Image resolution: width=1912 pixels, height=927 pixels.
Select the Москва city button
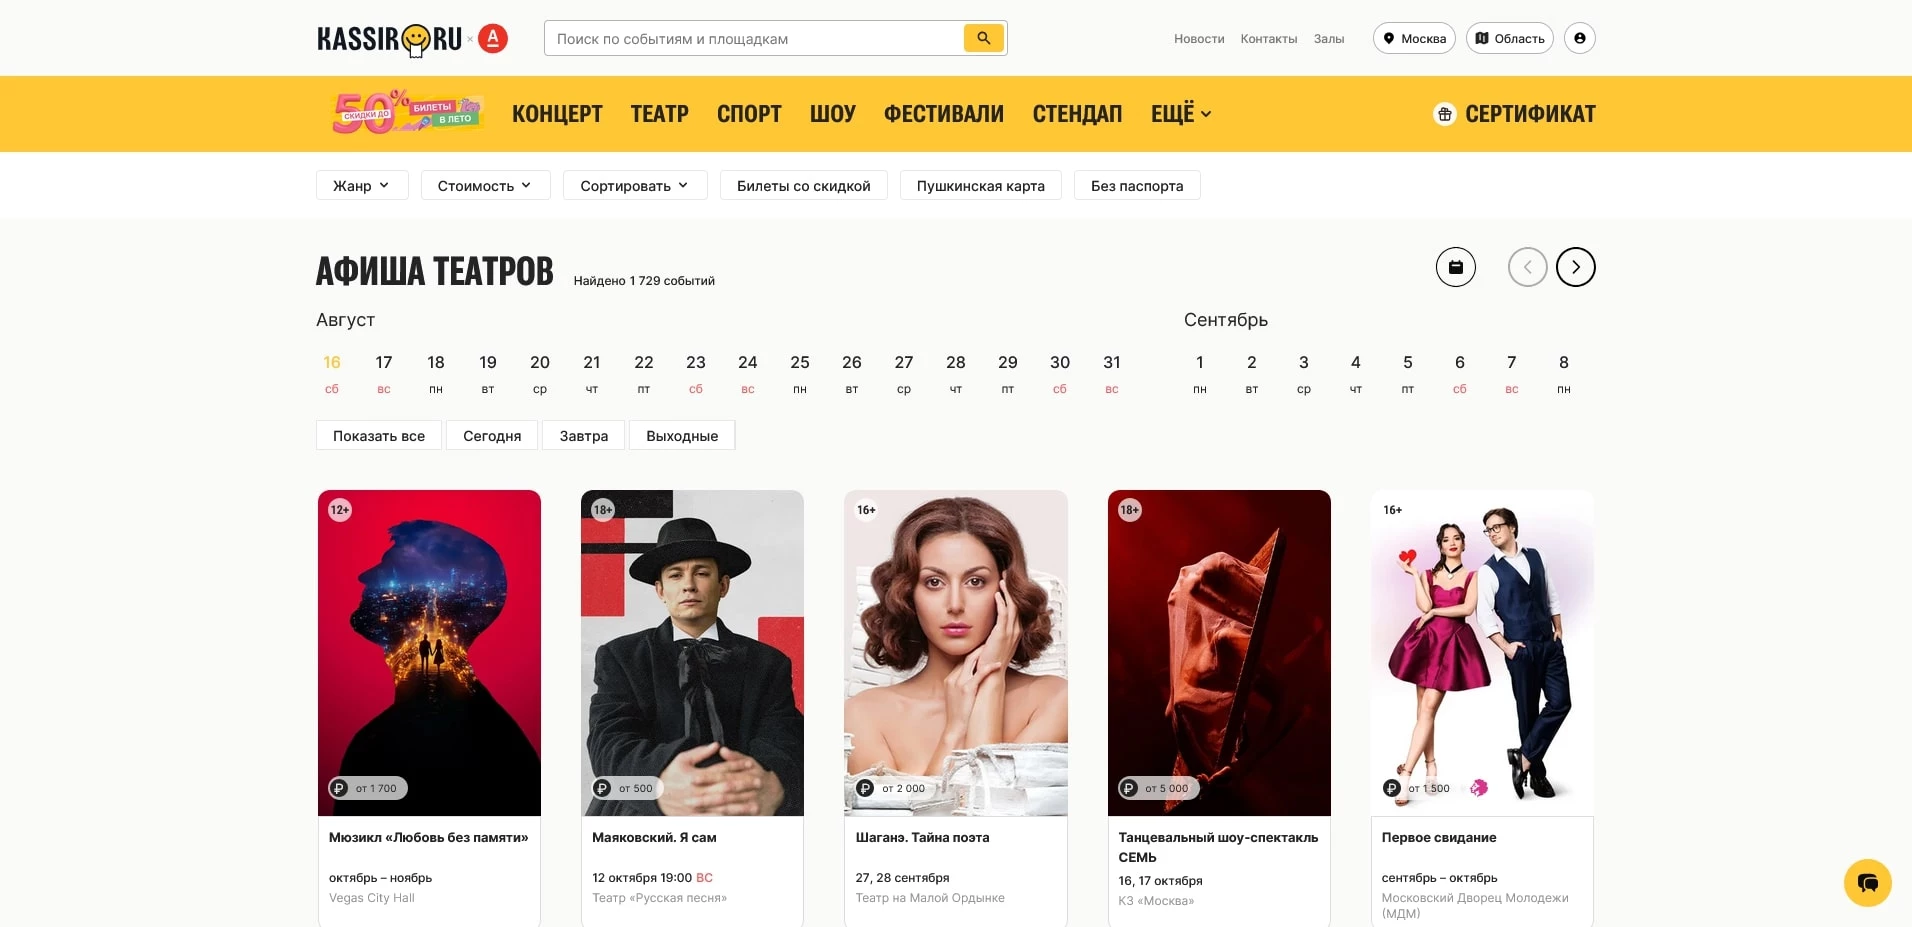click(x=1413, y=39)
